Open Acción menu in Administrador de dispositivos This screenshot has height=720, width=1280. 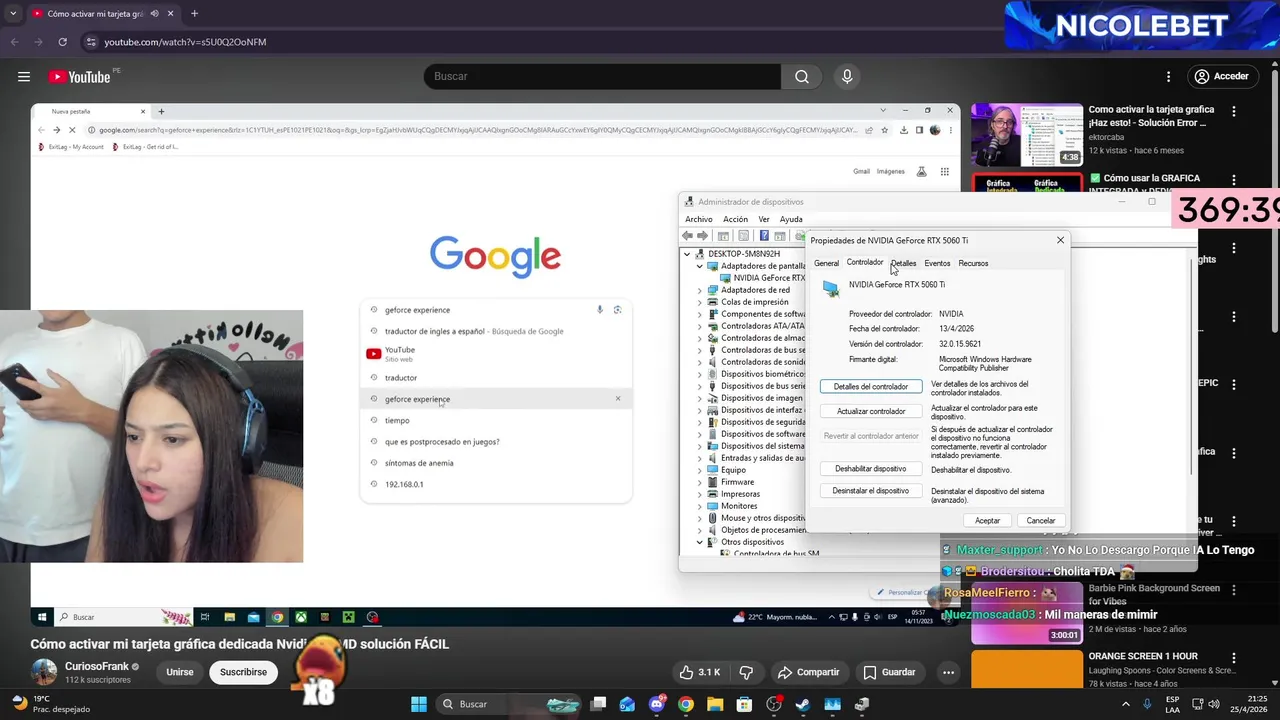coord(735,219)
